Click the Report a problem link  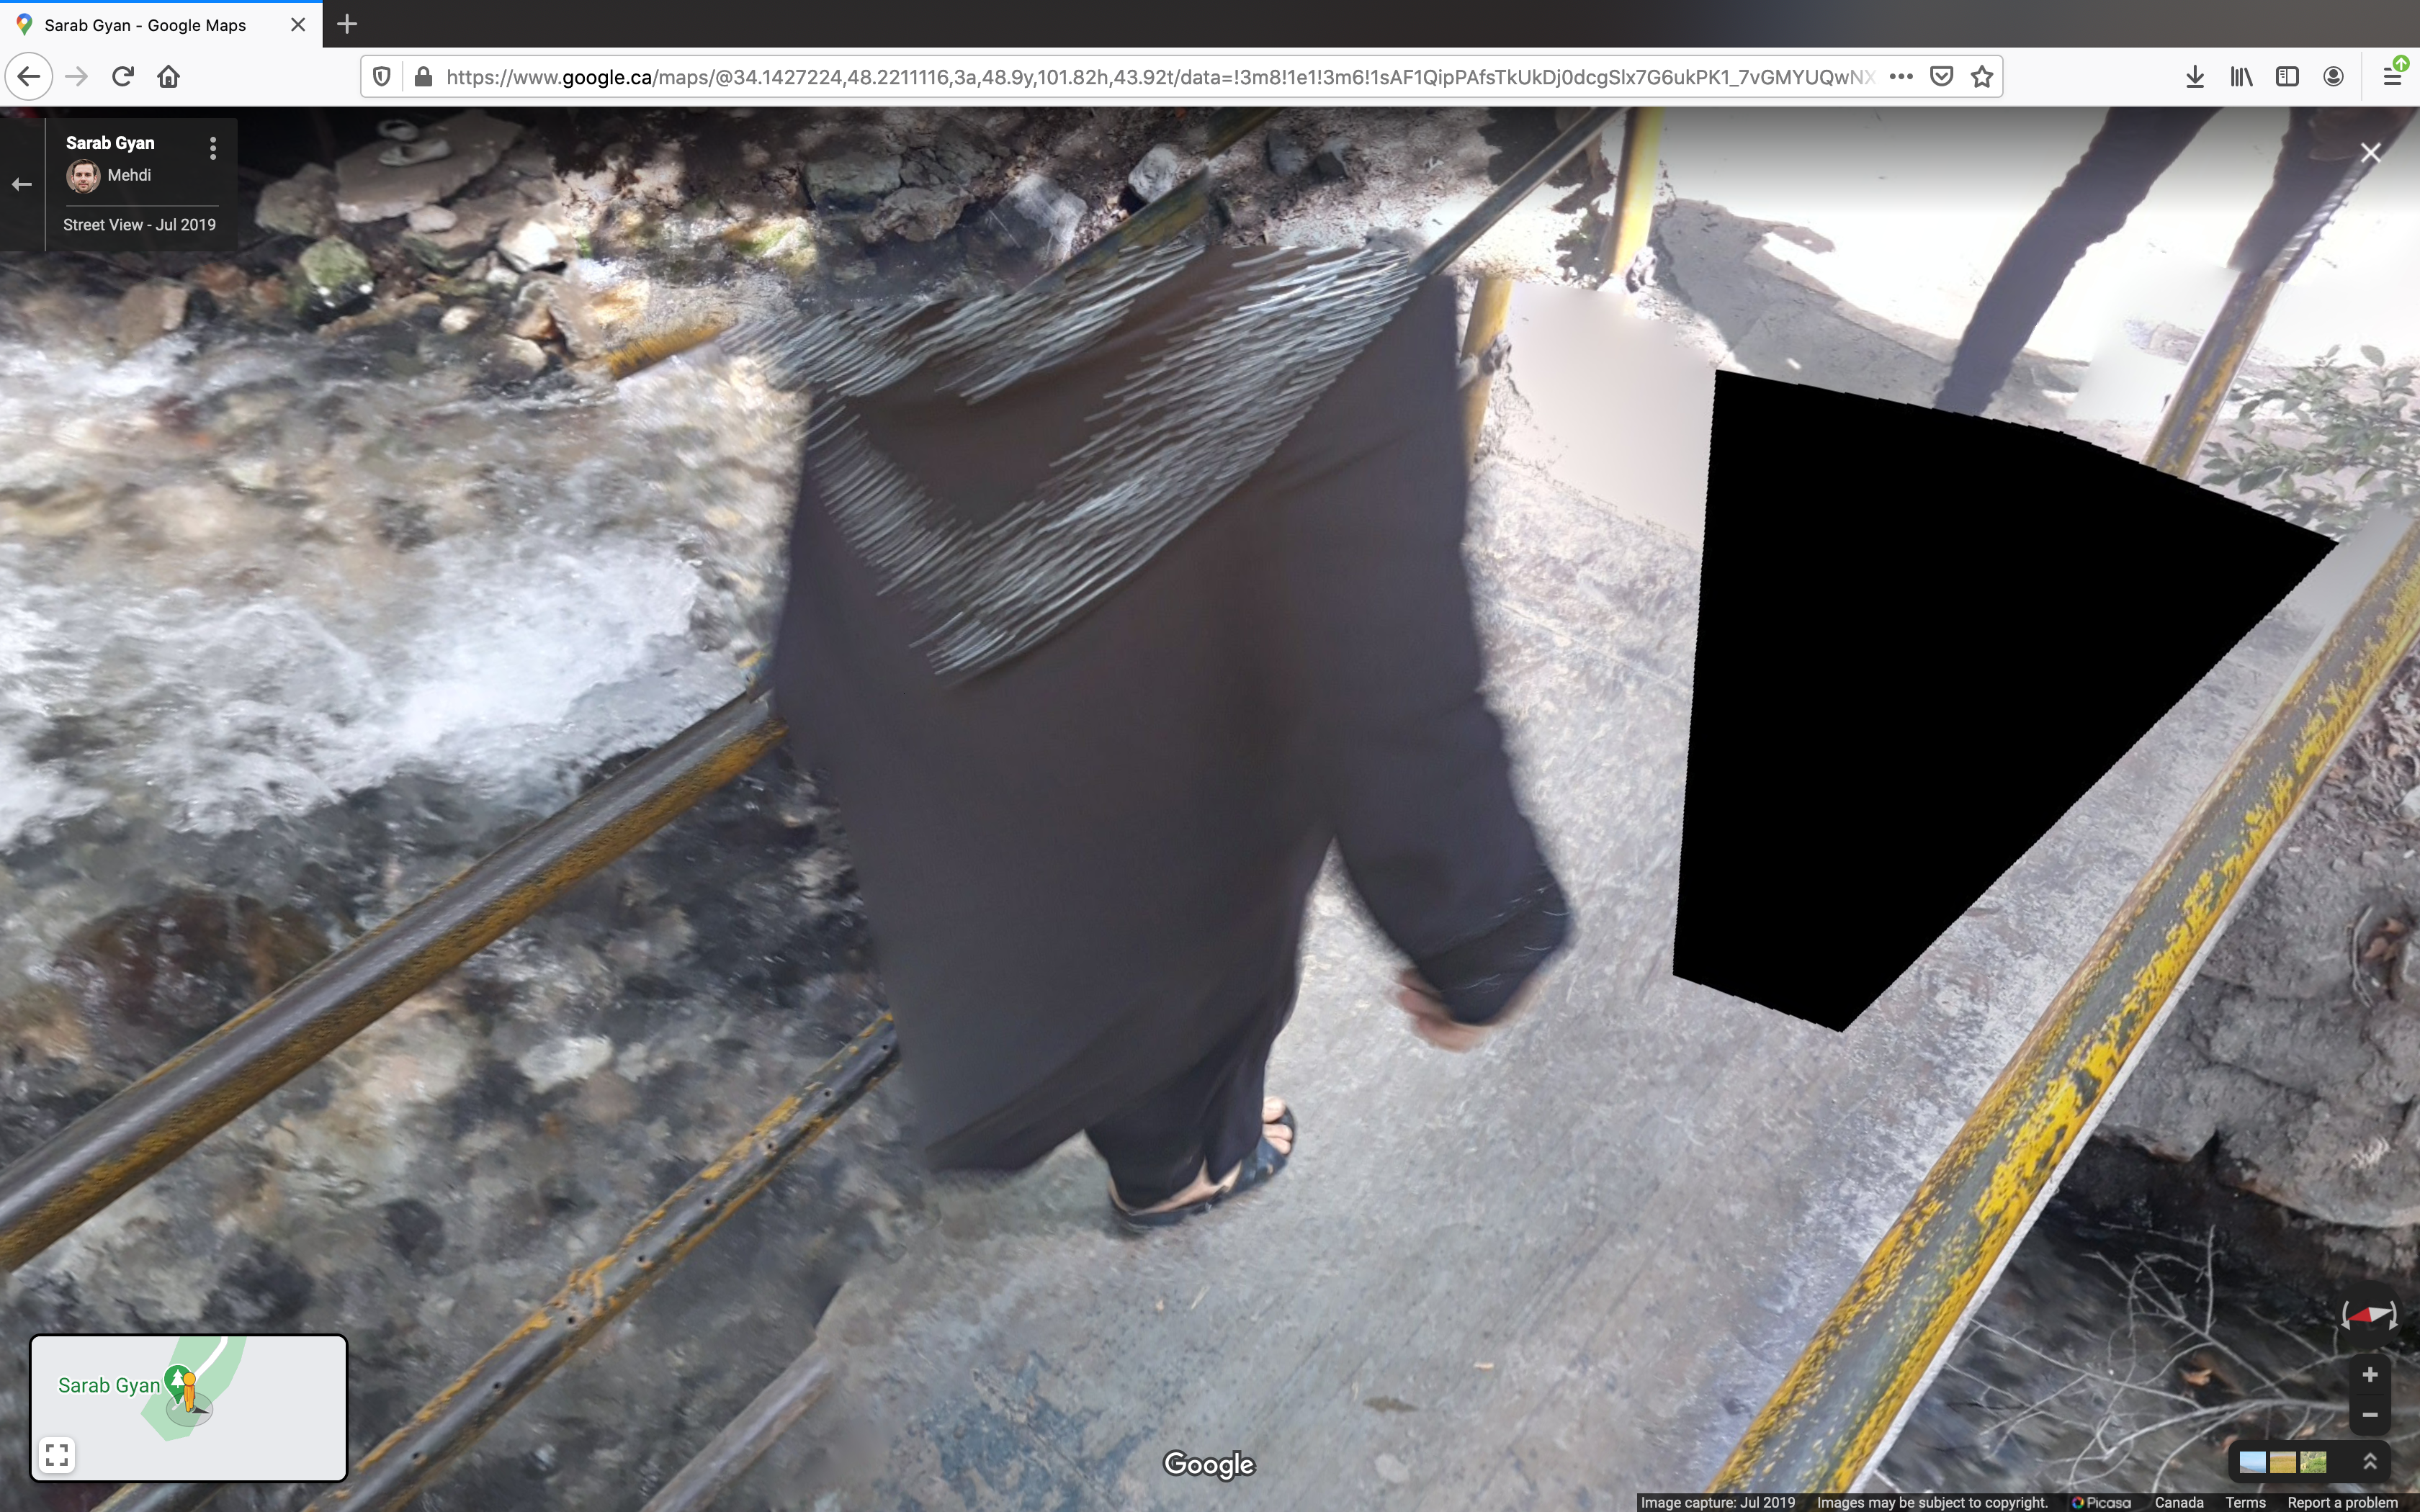2342,1502
